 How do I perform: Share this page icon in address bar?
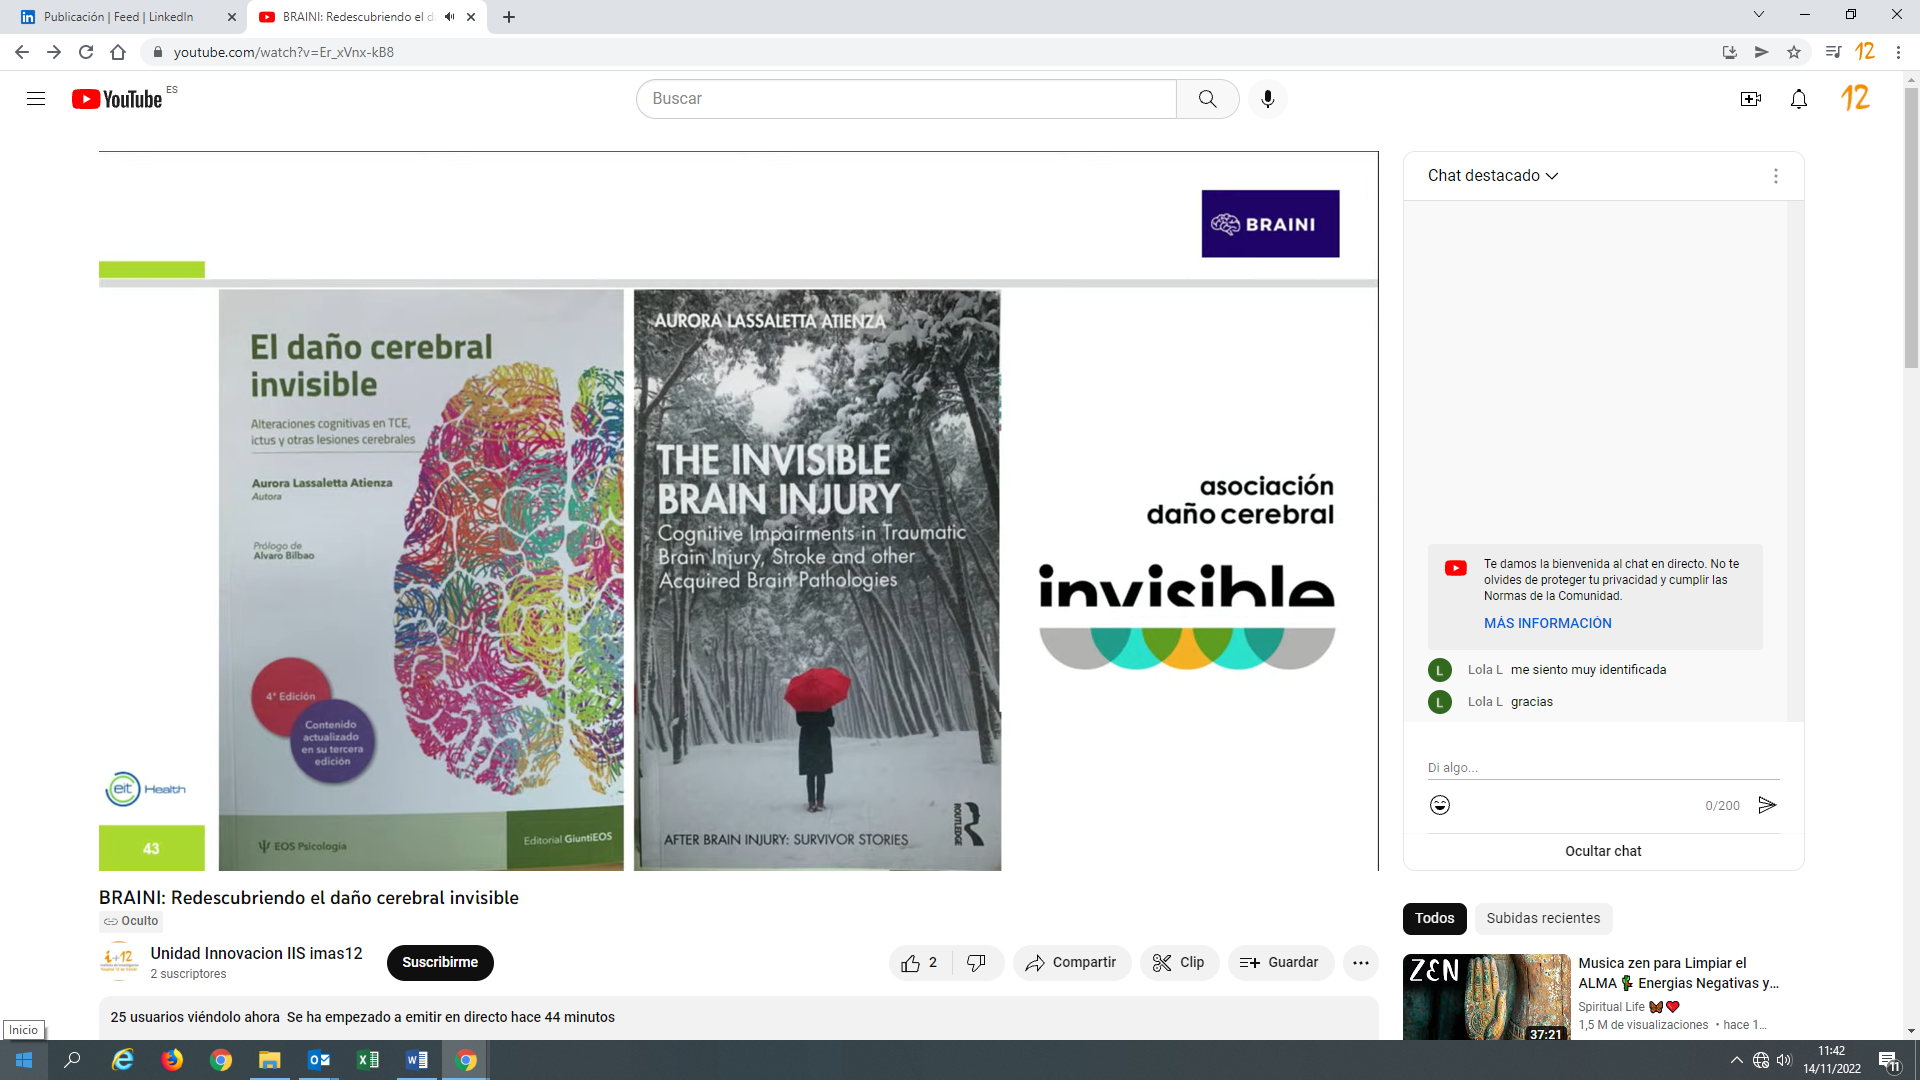1762,52
